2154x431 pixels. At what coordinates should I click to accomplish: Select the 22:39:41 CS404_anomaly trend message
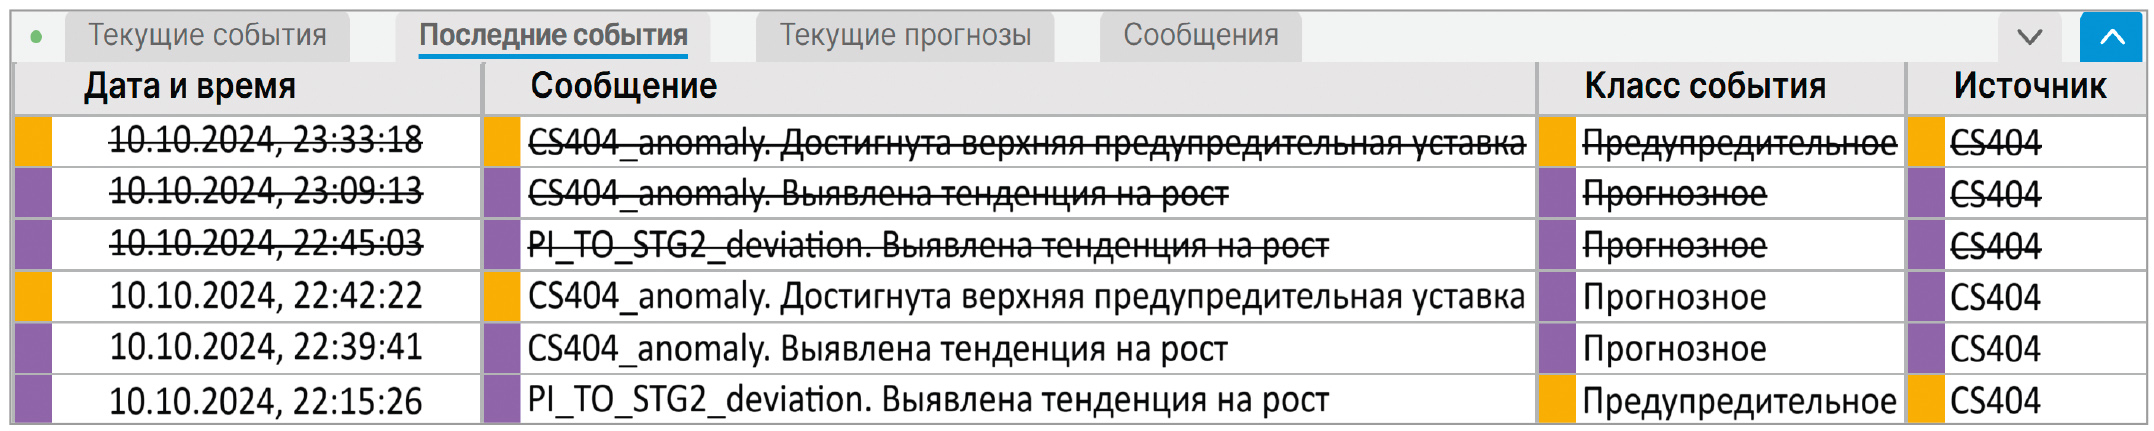pos(877,349)
